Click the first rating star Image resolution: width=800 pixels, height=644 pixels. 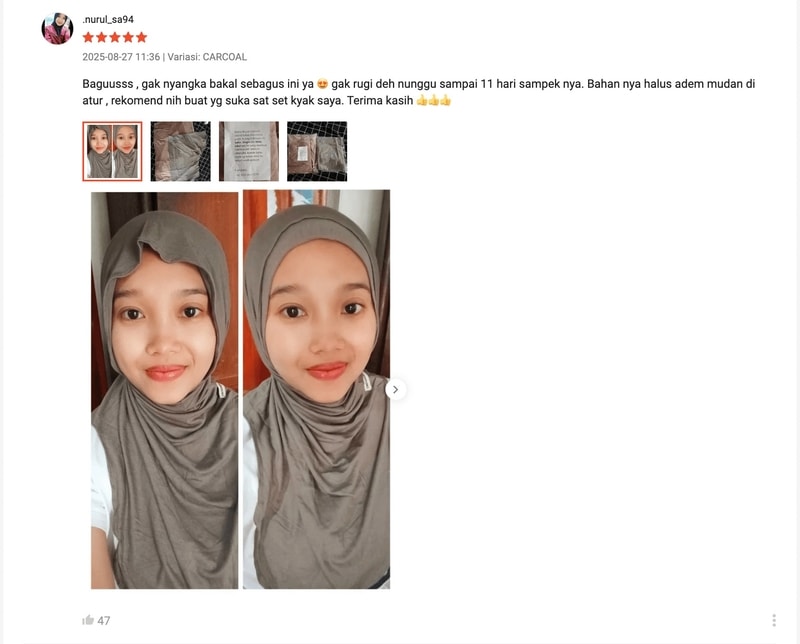[x=88, y=37]
